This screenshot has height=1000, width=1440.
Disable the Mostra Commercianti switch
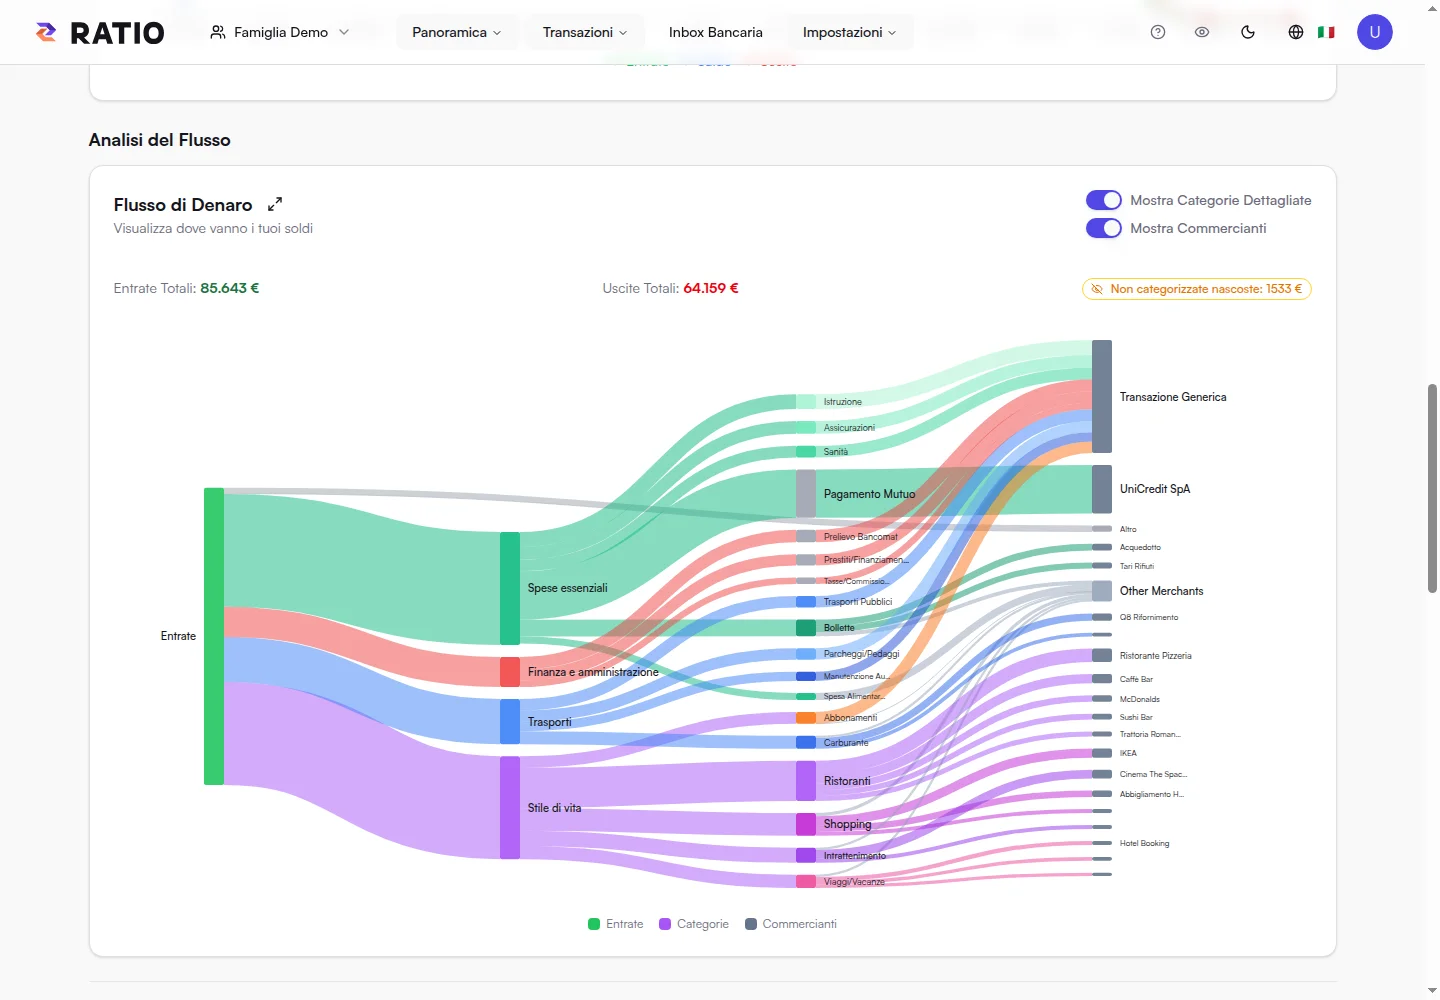pyautogui.click(x=1104, y=228)
